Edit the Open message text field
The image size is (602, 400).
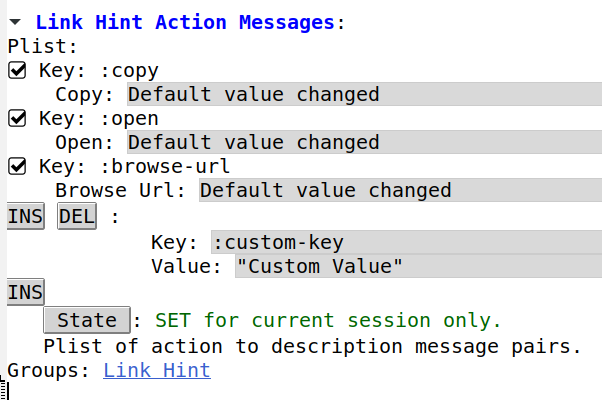pos(364,142)
